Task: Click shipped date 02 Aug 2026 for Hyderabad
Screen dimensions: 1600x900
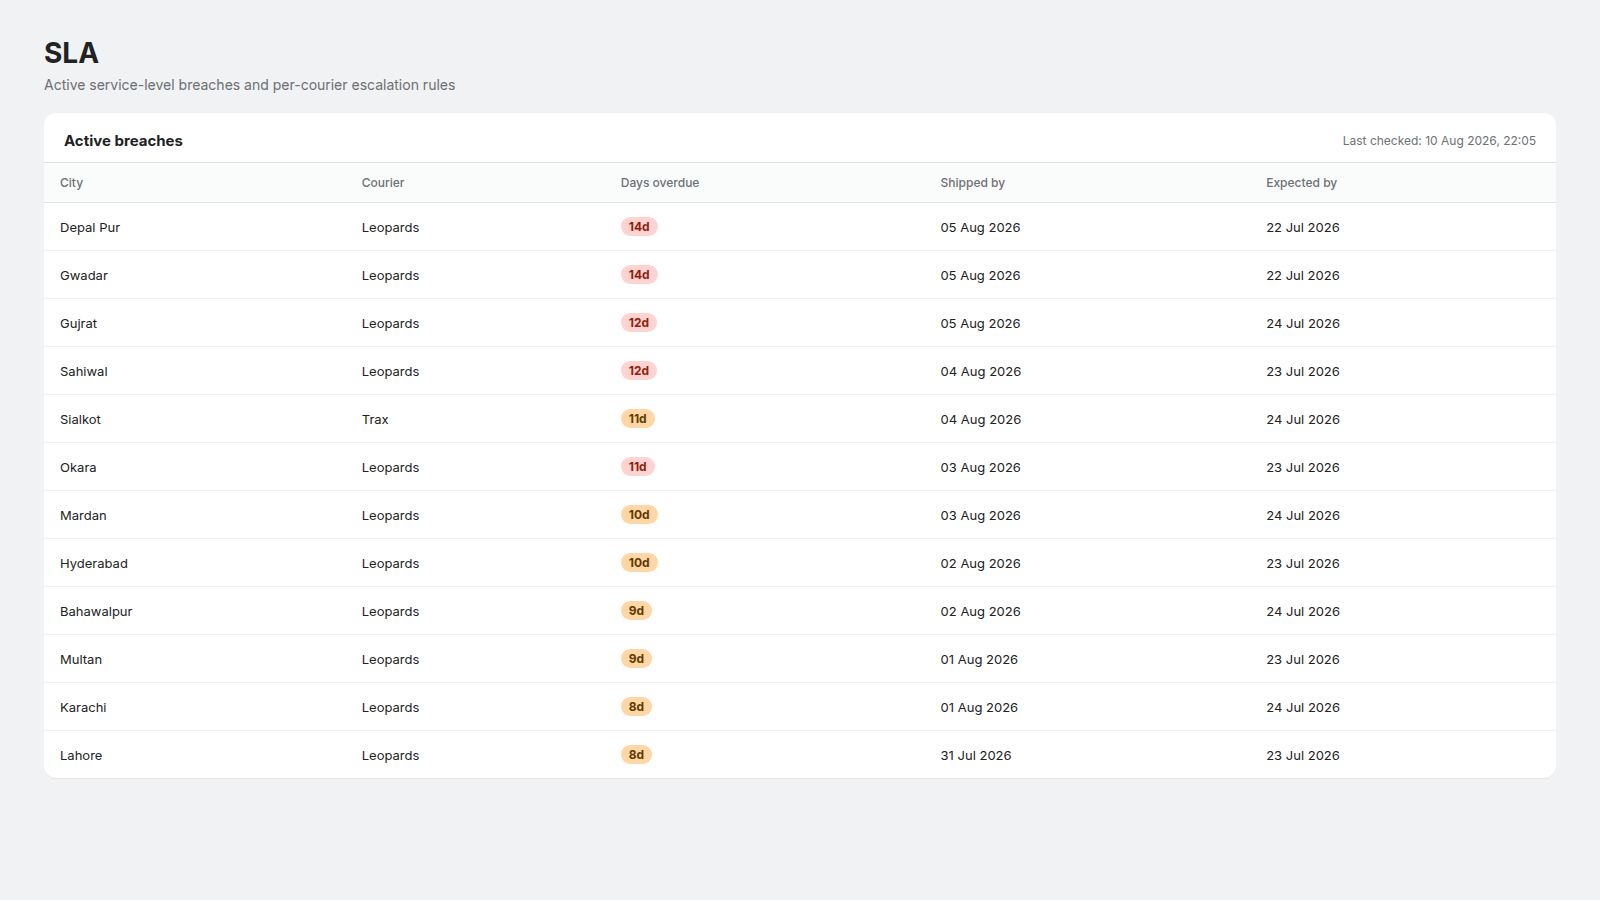Action: (980, 564)
